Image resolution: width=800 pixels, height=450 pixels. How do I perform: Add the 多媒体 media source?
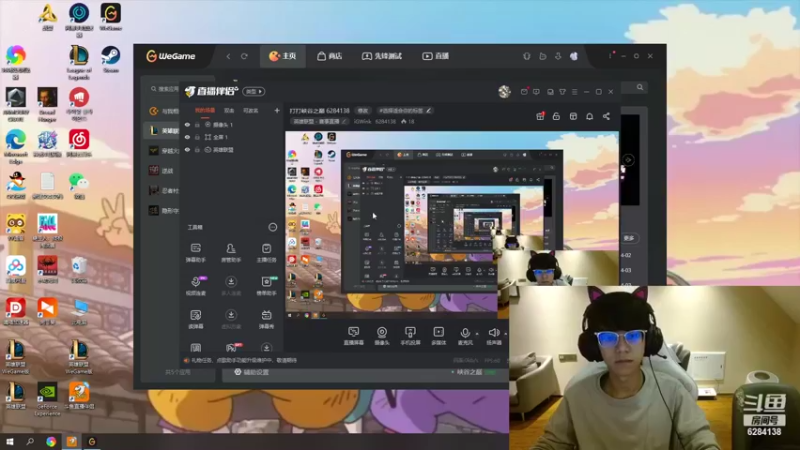439,336
